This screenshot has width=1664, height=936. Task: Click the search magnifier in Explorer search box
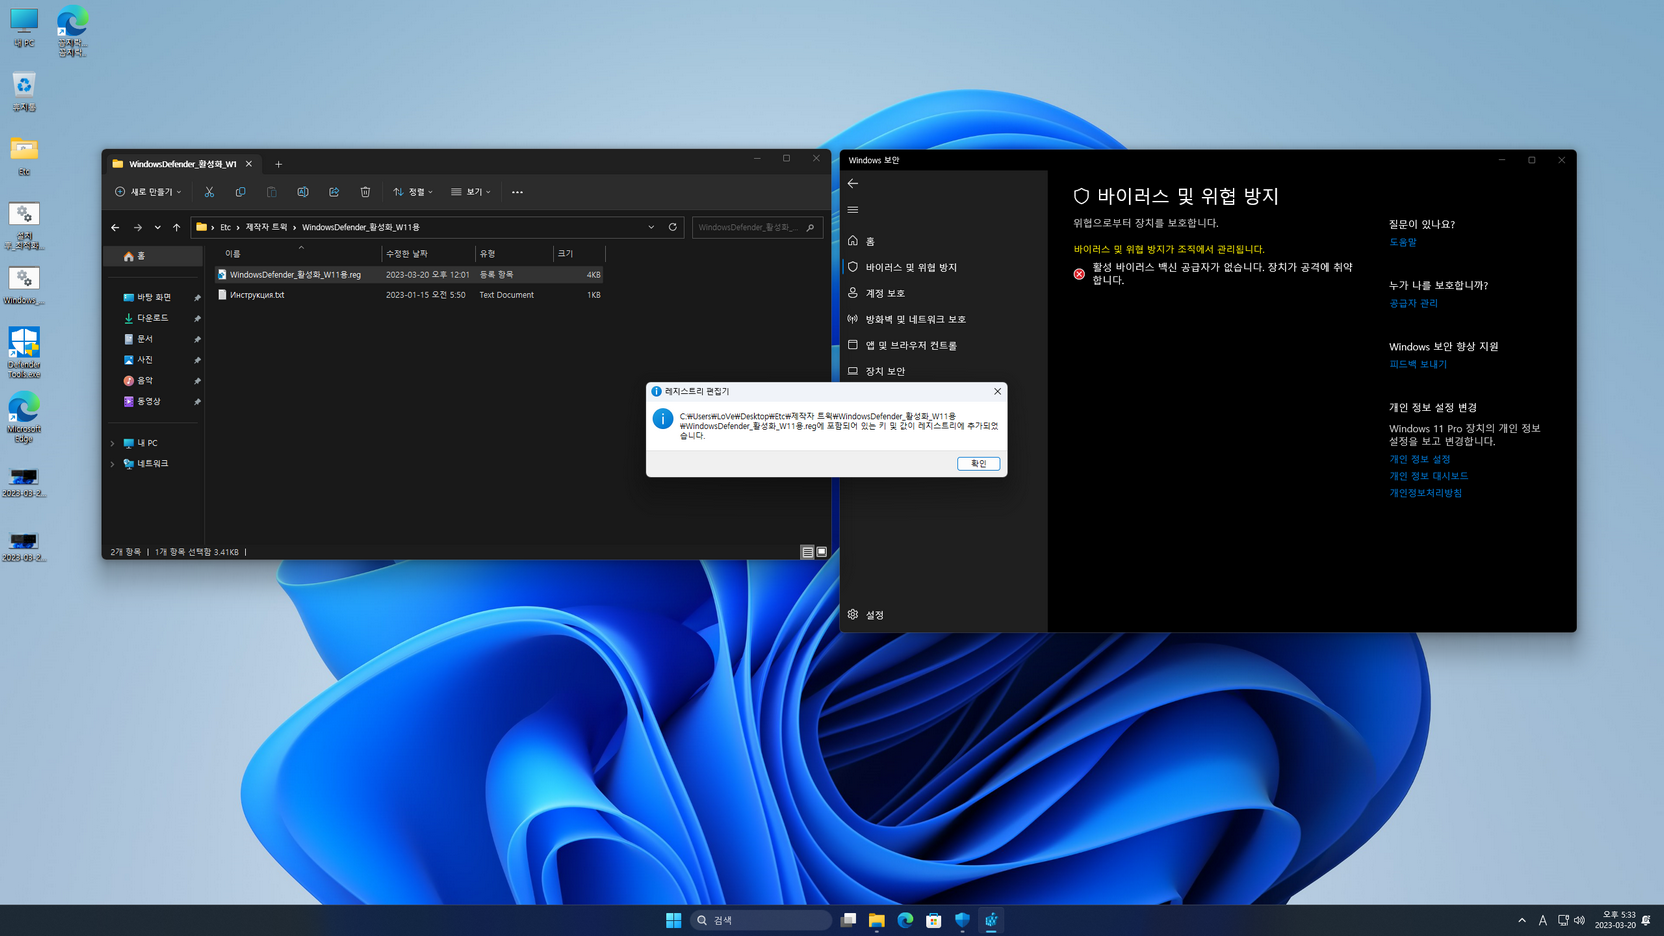[810, 227]
